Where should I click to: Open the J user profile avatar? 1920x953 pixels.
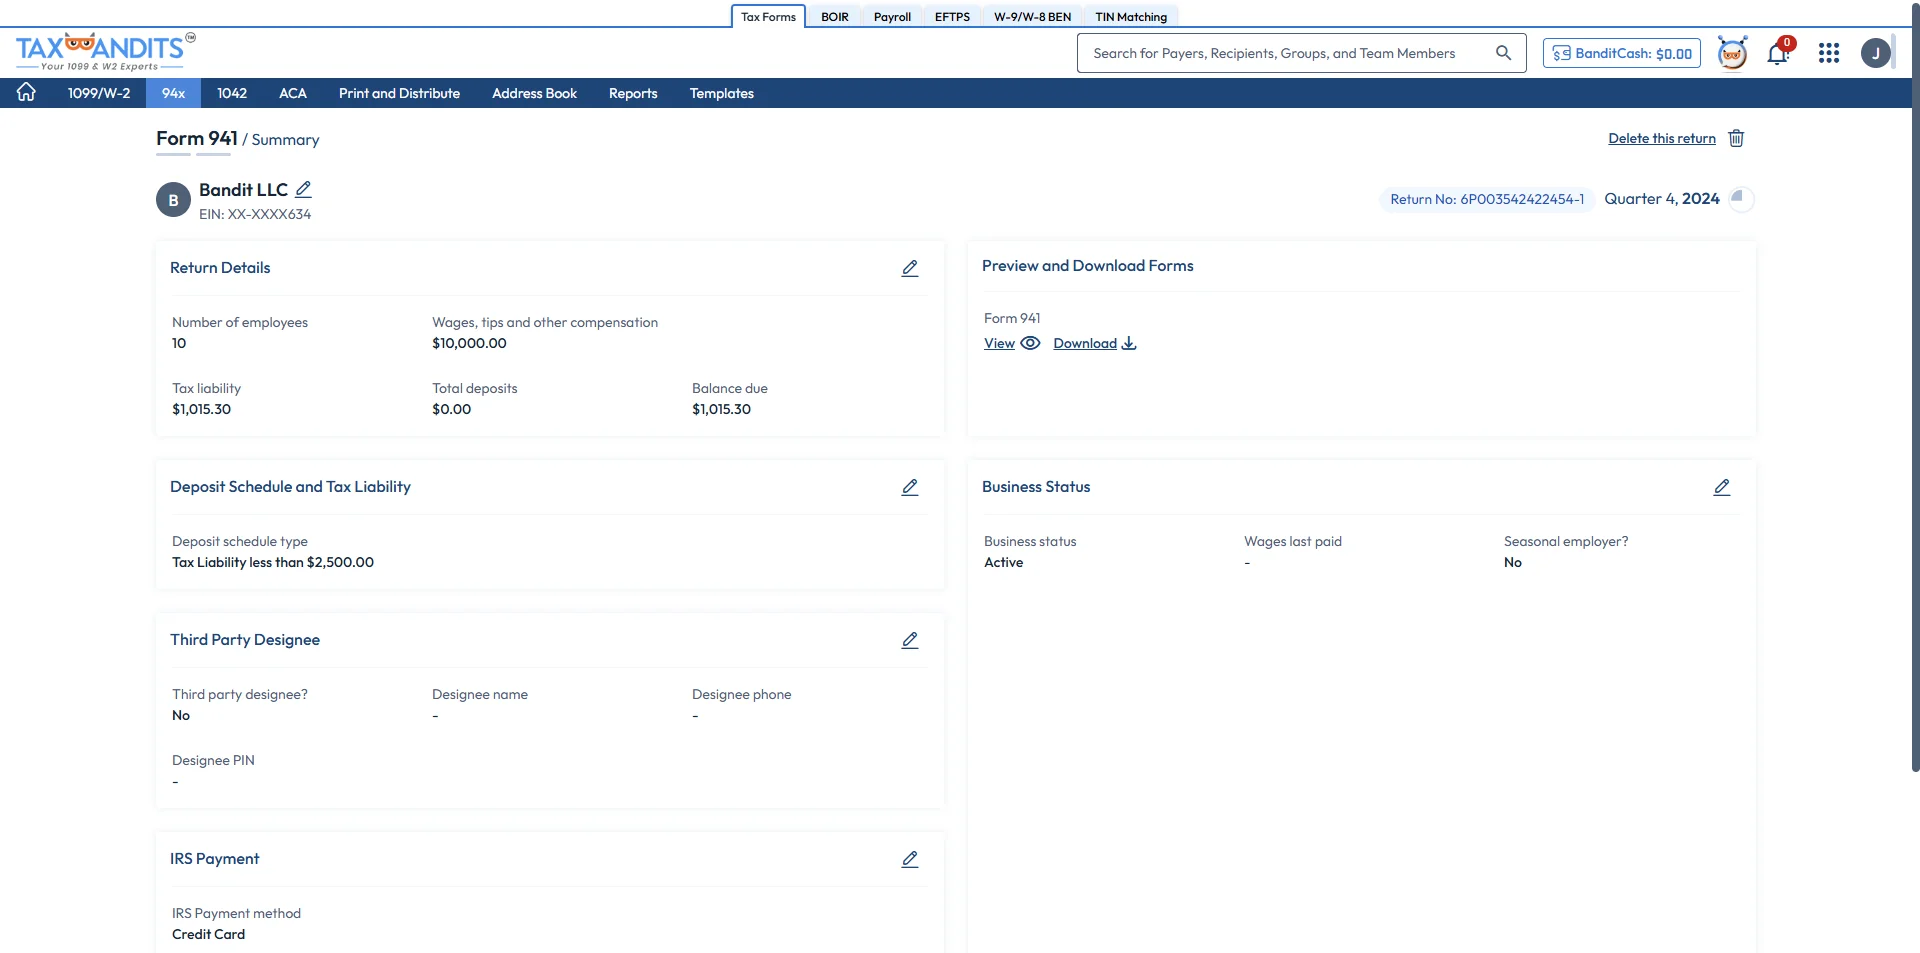(1875, 53)
